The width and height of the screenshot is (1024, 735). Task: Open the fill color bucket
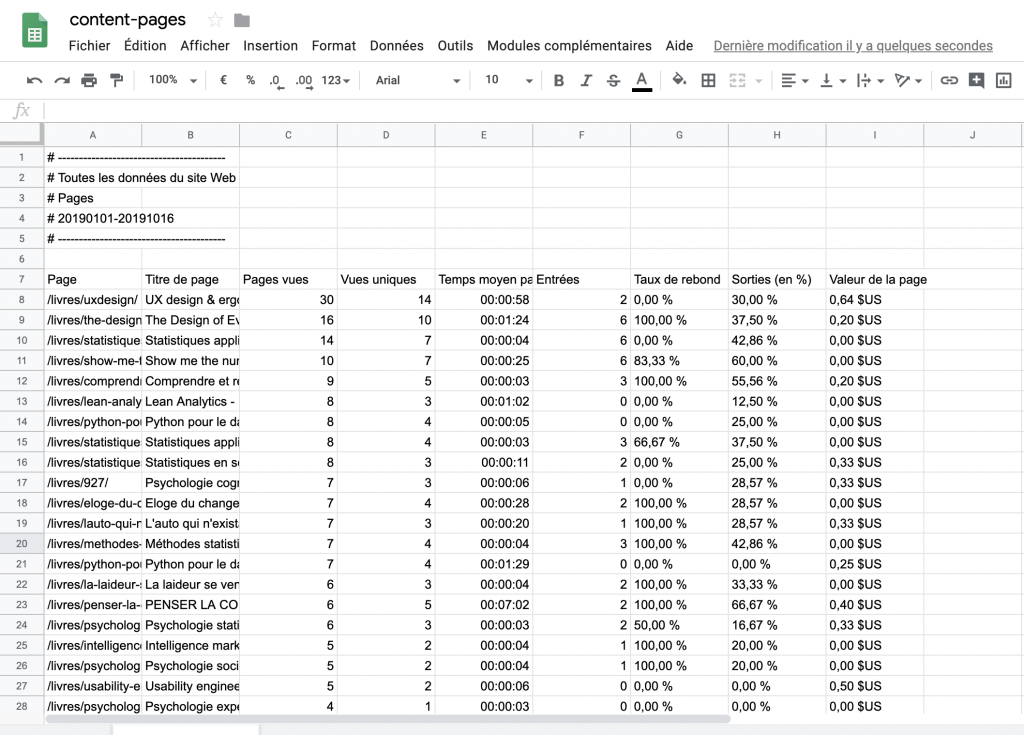coord(679,80)
